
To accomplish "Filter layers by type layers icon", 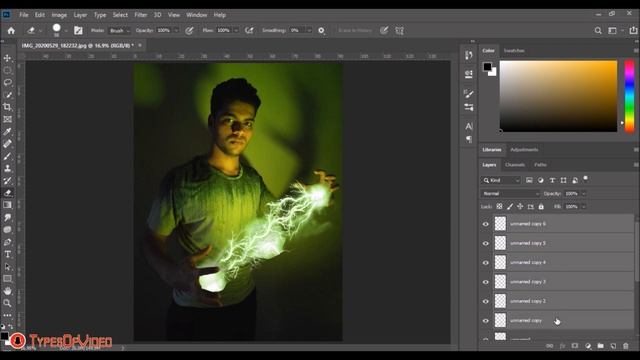I will coord(552,180).
